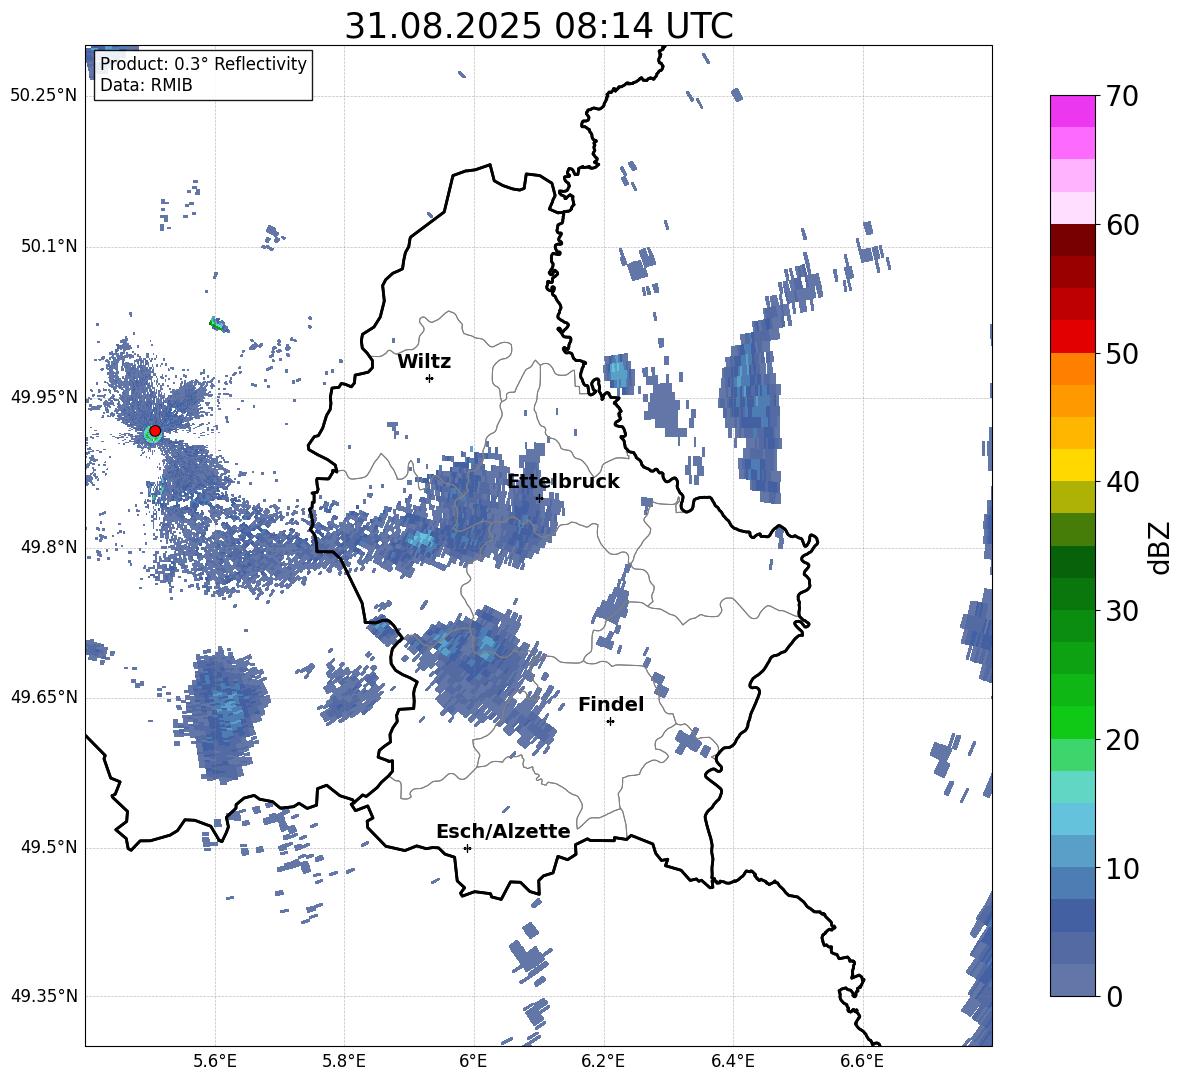Click the 49.5°N latitude label
Image resolution: width=1184 pixels, height=1081 pixels.
(48, 847)
